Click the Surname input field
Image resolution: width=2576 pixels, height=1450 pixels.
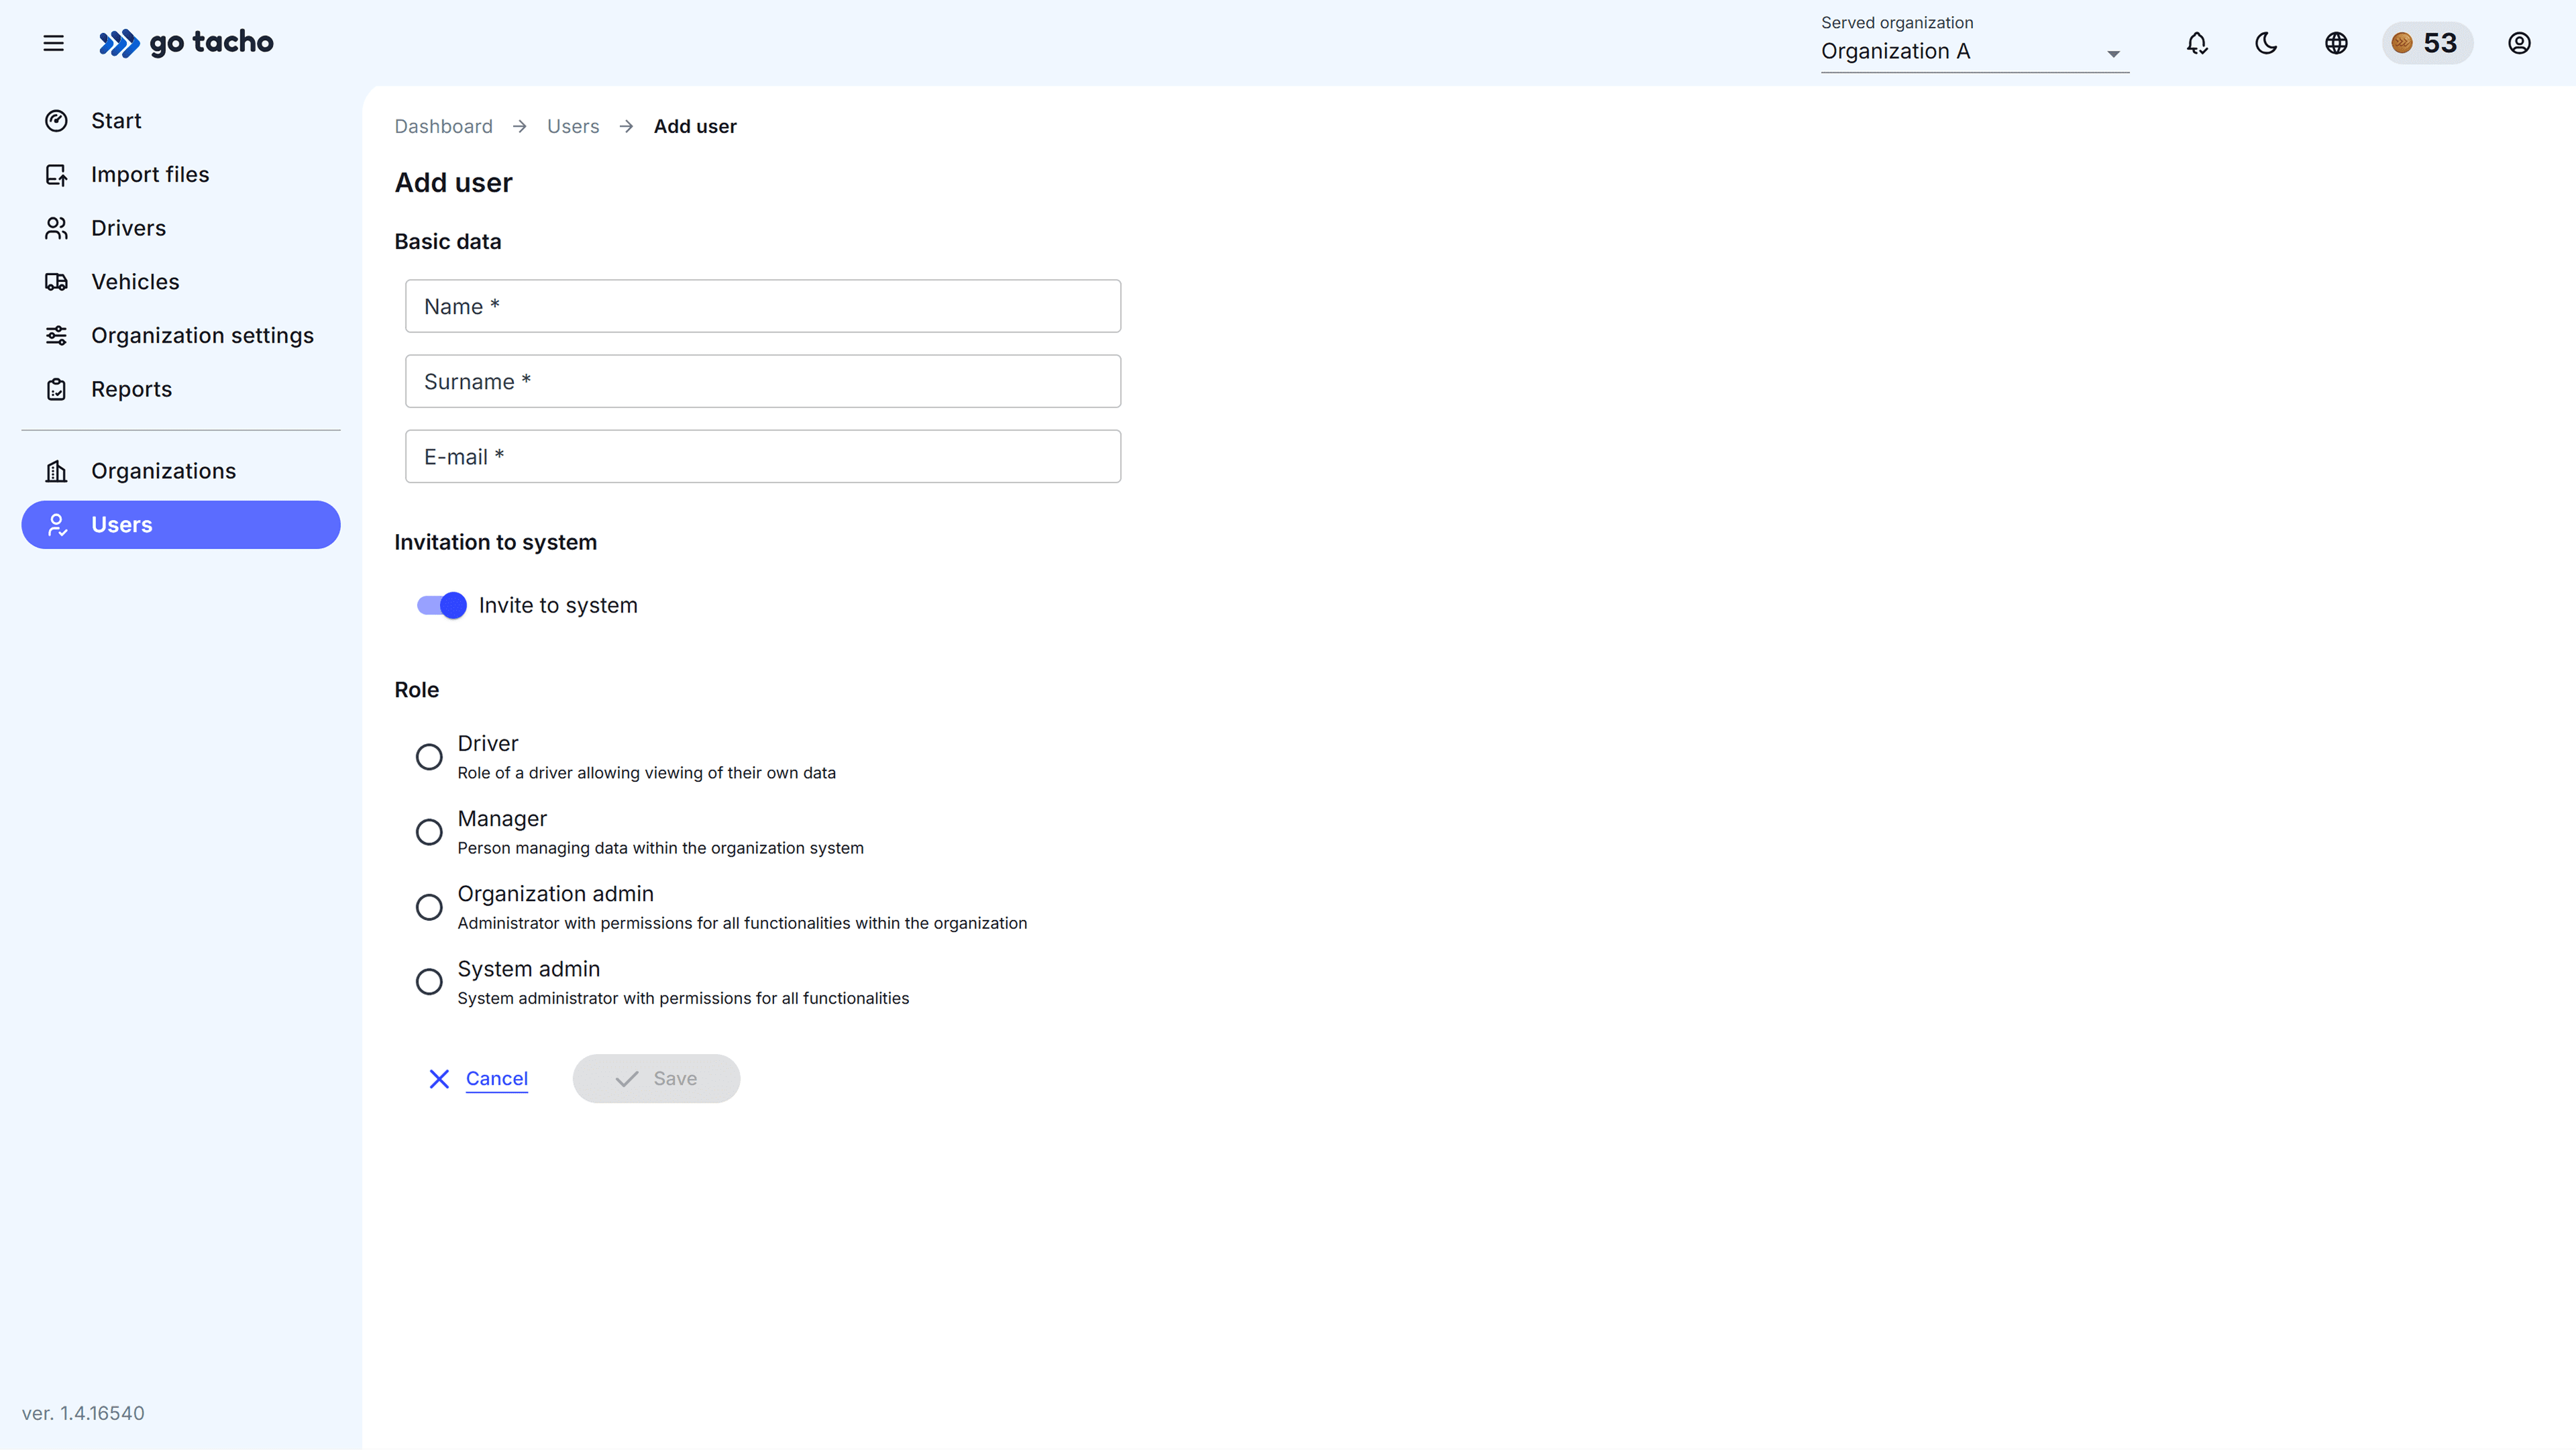point(762,381)
